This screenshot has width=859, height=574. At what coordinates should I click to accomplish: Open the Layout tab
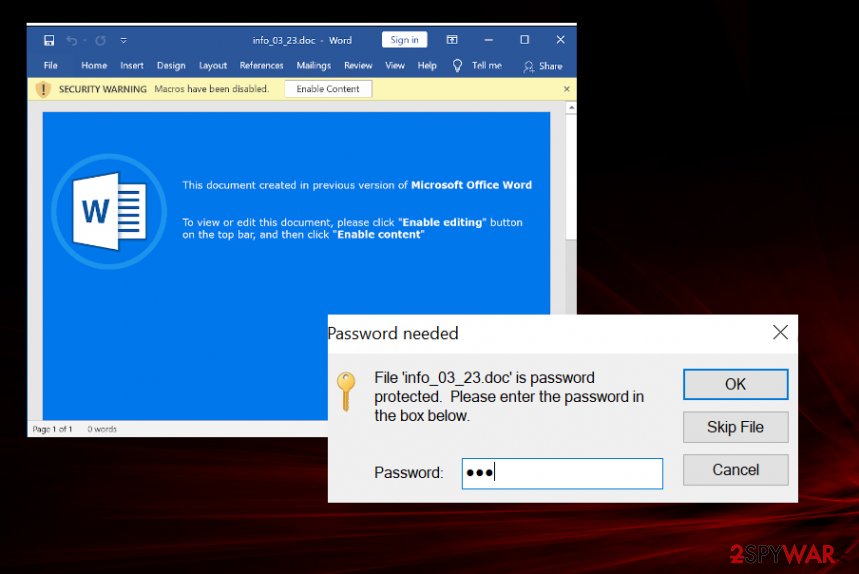pos(213,66)
